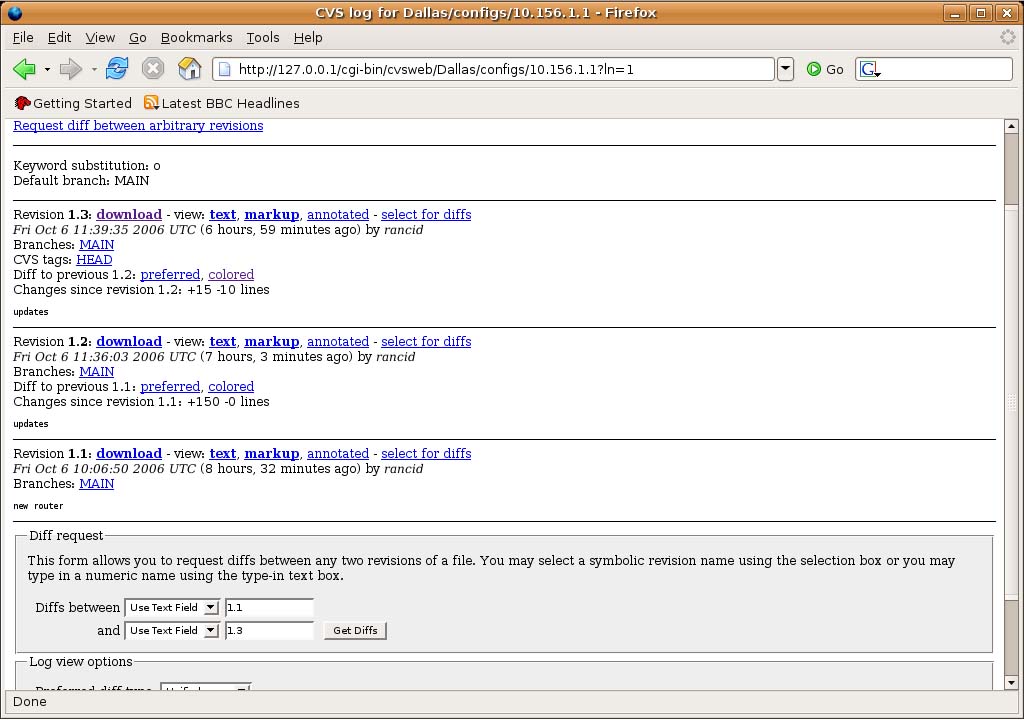Open the Bookmarks menu
This screenshot has height=720, width=1024.
197,38
